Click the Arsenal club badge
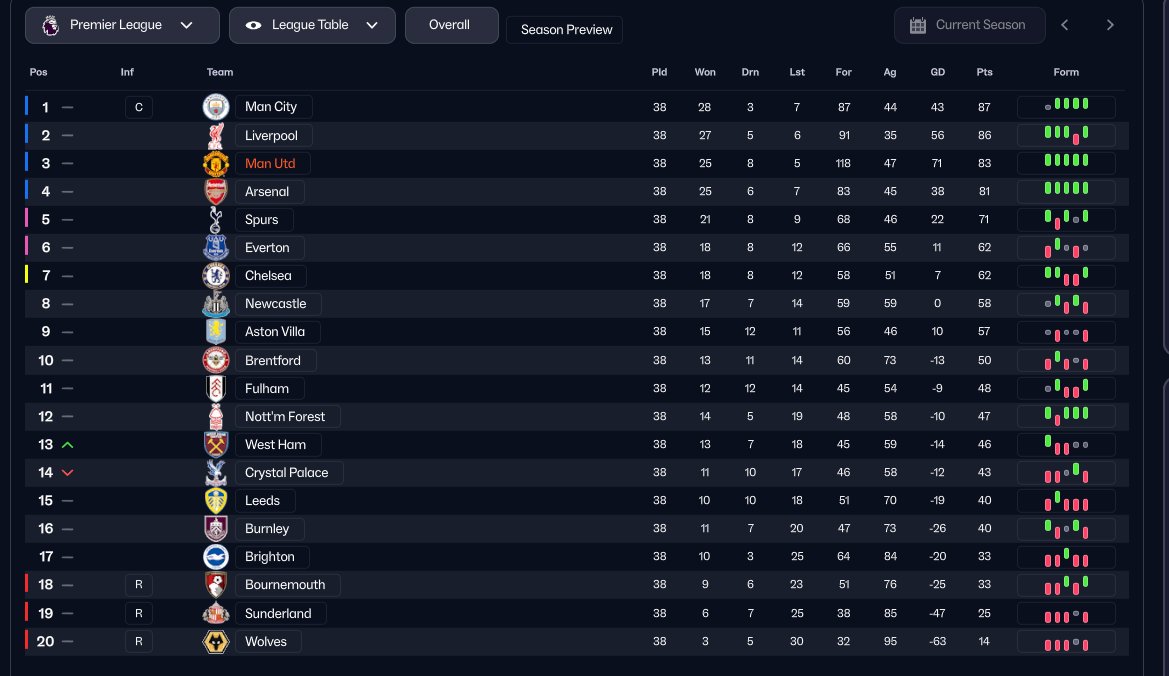Image resolution: width=1169 pixels, height=676 pixels. pos(216,191)
